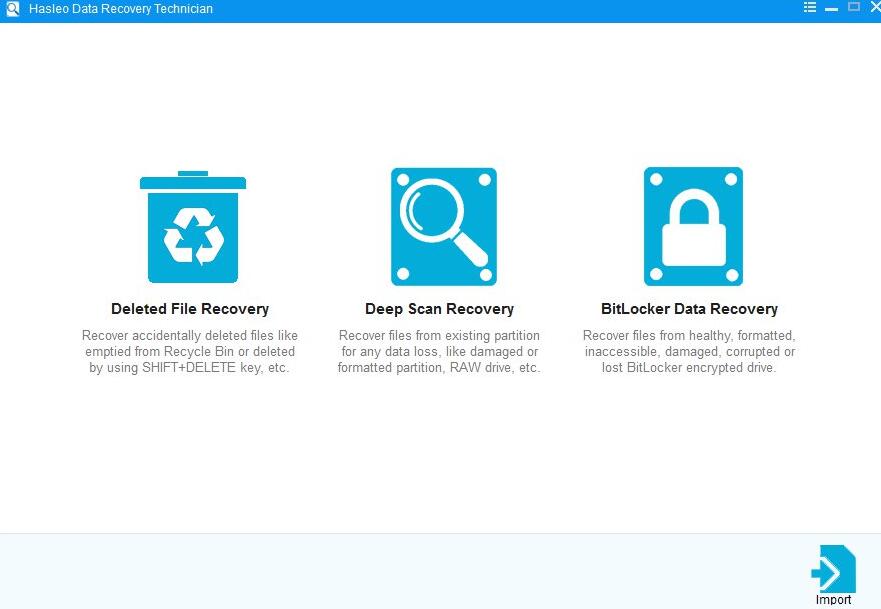This screenshot has height=609, width=881.
Task: Open BitLocker Data Recovery padlock icon
Action: 693,226
